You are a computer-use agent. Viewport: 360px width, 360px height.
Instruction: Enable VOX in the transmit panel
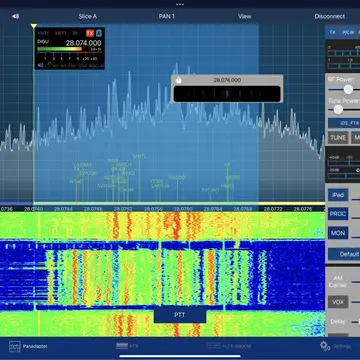pyautogui.click(x=338, y=302)
